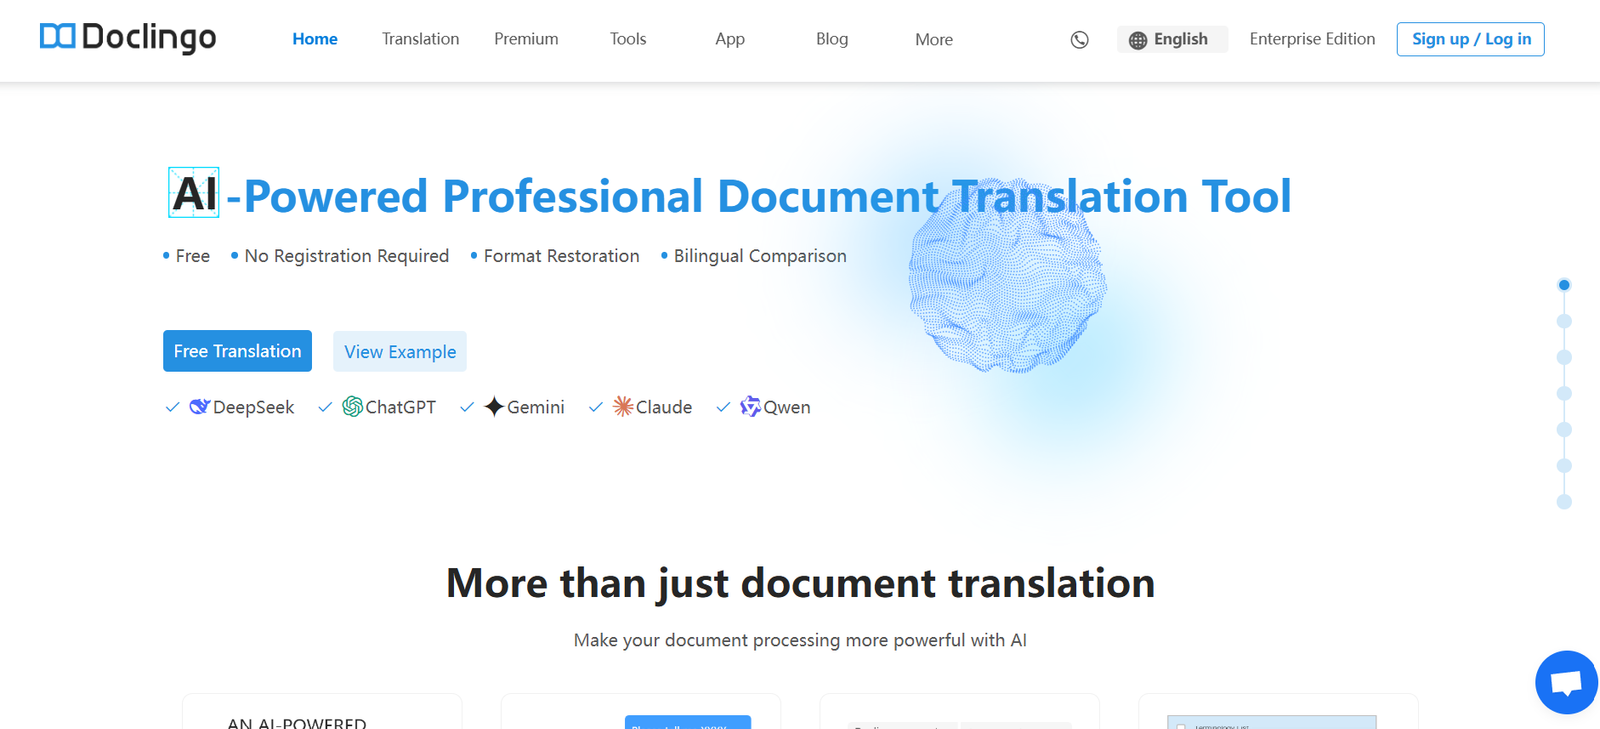Expand the More navigation menu
The image size is (1600, 729).
(933, 40)
